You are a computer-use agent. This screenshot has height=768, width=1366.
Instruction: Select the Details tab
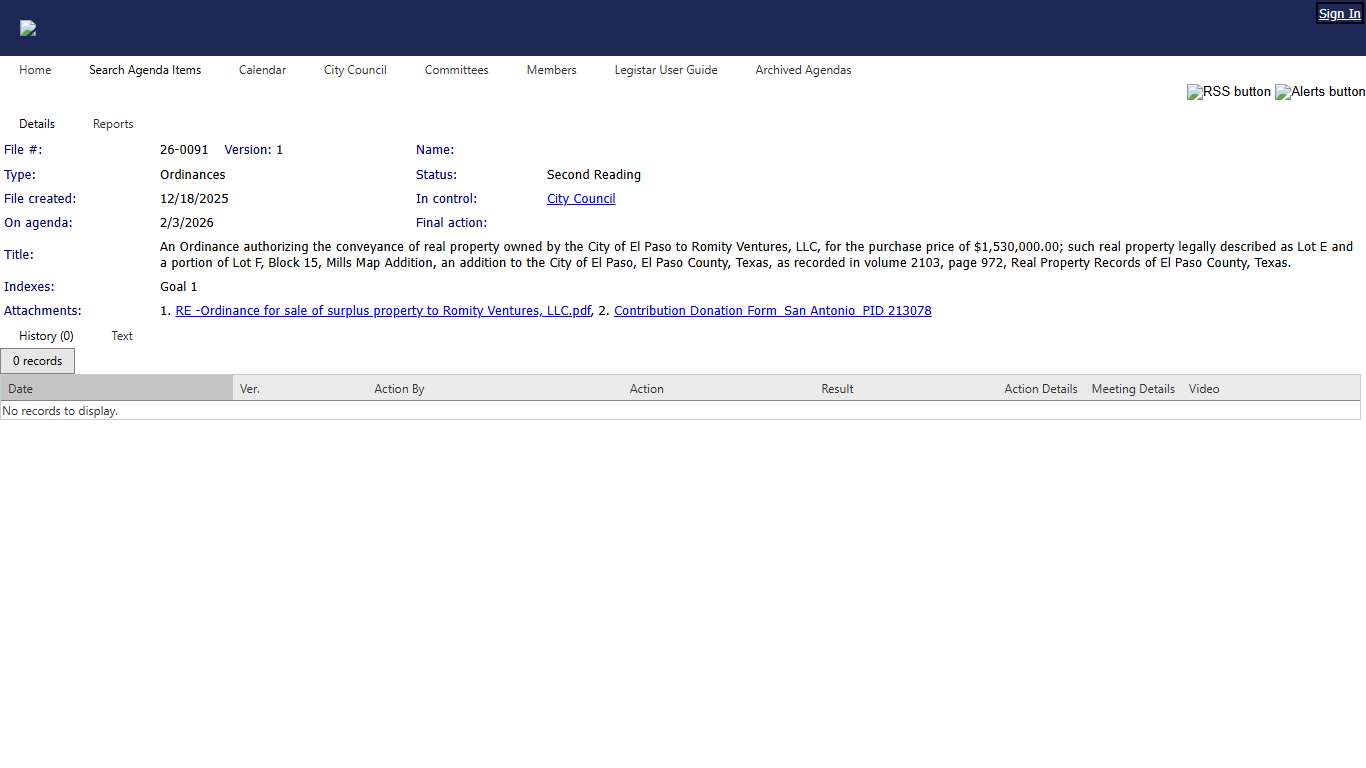click(37, 124)
